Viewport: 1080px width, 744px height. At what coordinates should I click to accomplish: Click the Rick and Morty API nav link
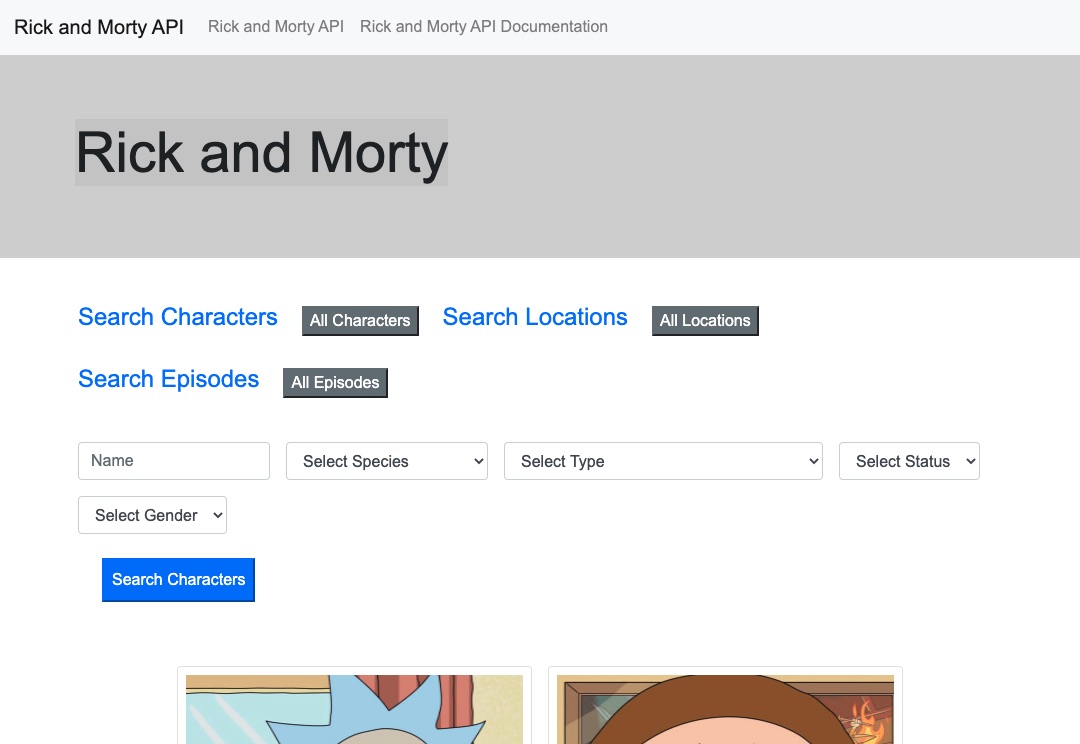pyautogui.click(x=275, y=26)
